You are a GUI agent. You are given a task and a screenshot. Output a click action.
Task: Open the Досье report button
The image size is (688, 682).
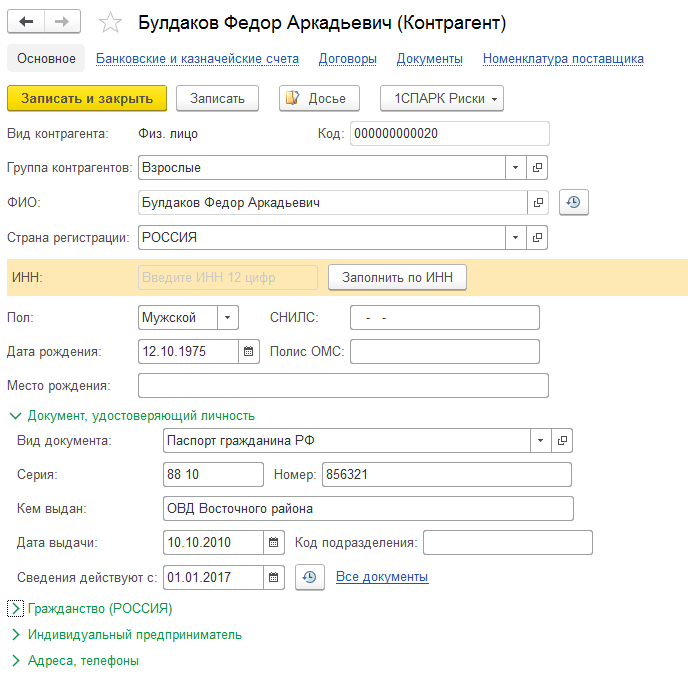(x=319, y=98)
